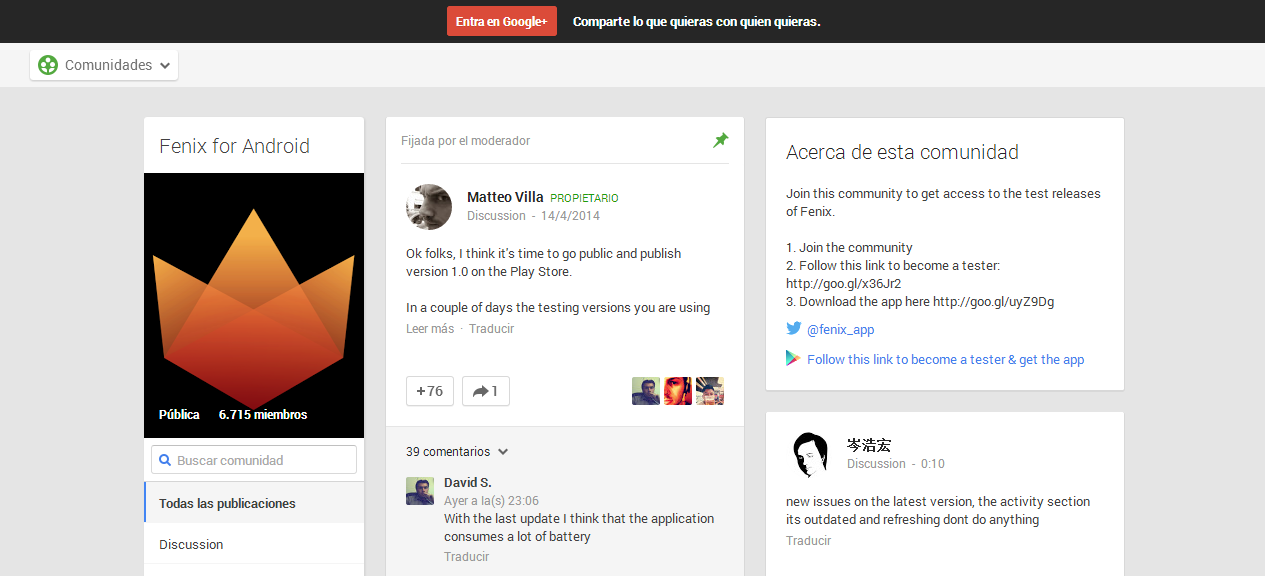Expand the 39 comentarios list
1265x576 pixels.
point(457,452)
